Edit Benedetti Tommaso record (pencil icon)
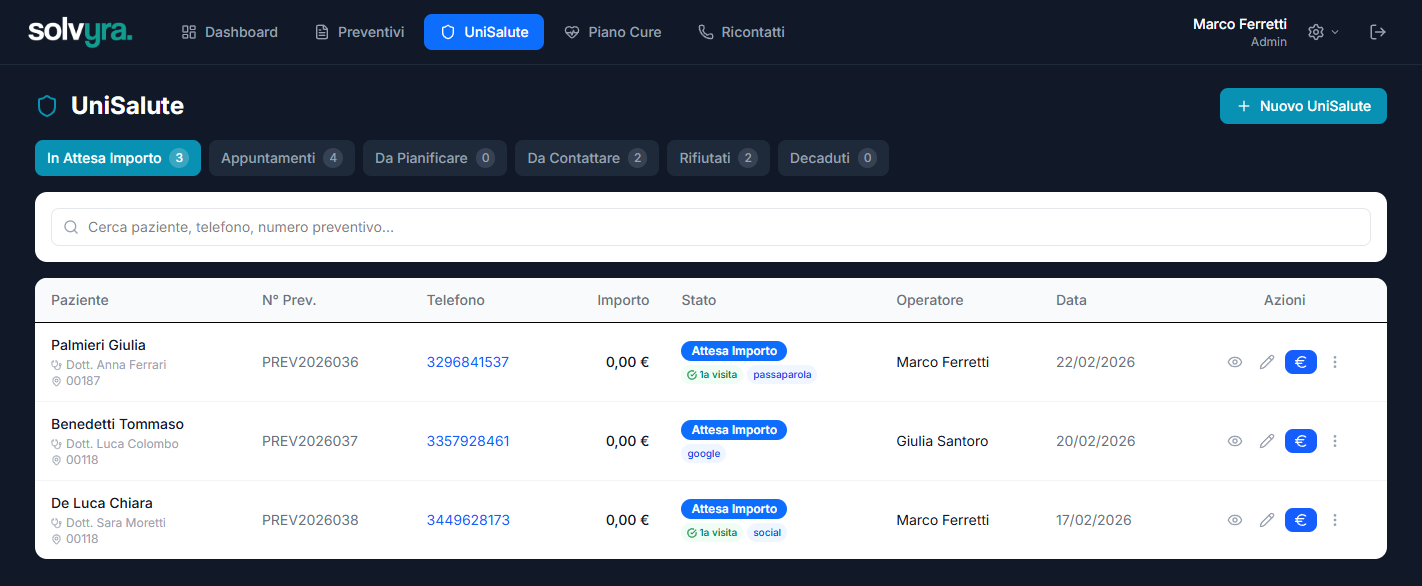The height and width of the screenshot is (586, 1422). coord(1267,441)
